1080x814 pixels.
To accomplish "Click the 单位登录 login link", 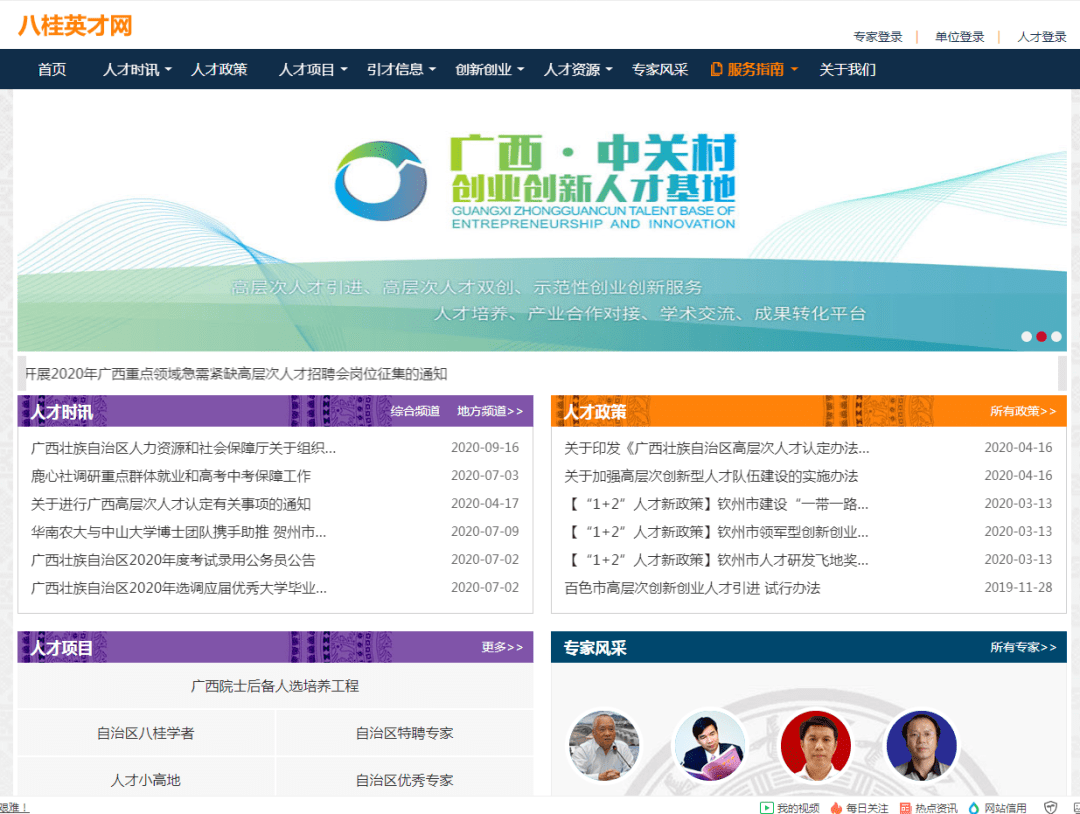I will pyautogui.click(x=959, y=37).
